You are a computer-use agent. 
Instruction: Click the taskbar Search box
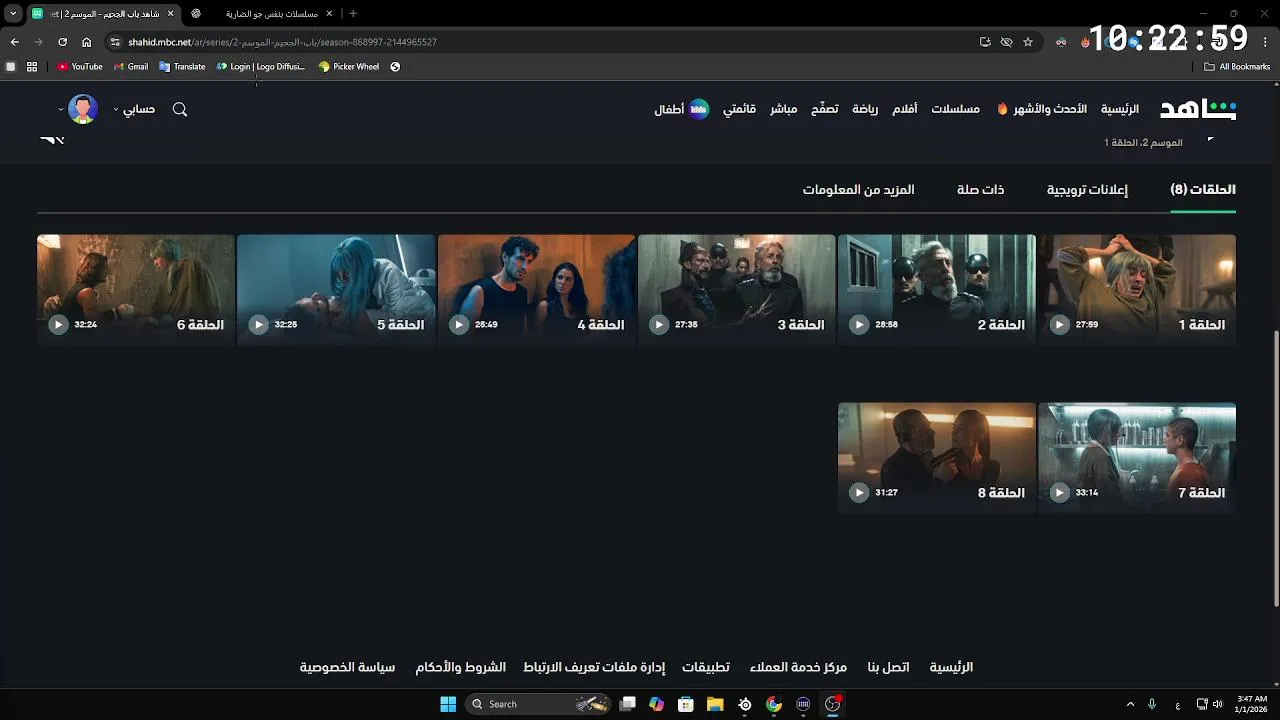pyautogui.click(x=540, y=704)
